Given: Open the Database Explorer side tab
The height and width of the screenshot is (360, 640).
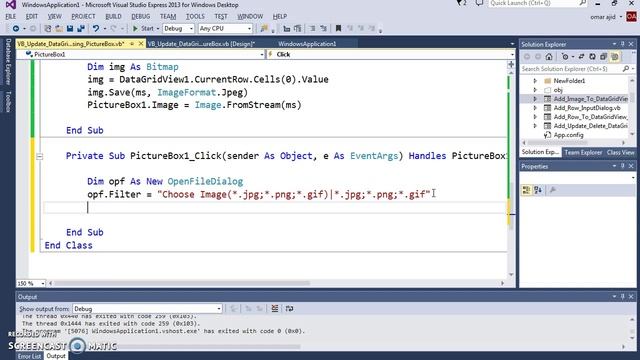Looking at the screenshot, I should click(x=8, y=62).
